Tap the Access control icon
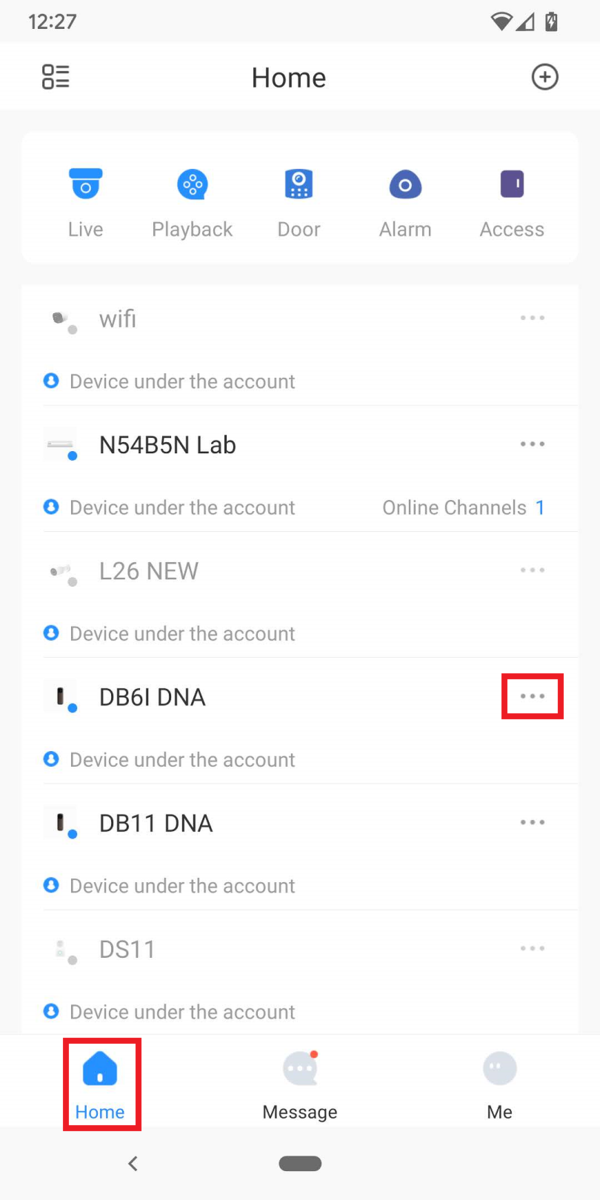The height and width of the screenshot is (1200, 600). tap(512, 186)
